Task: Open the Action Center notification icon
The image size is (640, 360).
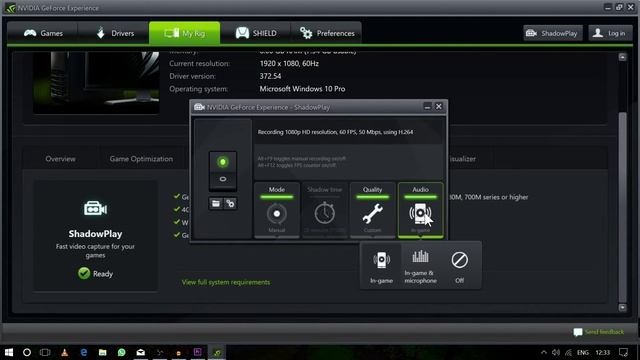Action: coord(623,352)
